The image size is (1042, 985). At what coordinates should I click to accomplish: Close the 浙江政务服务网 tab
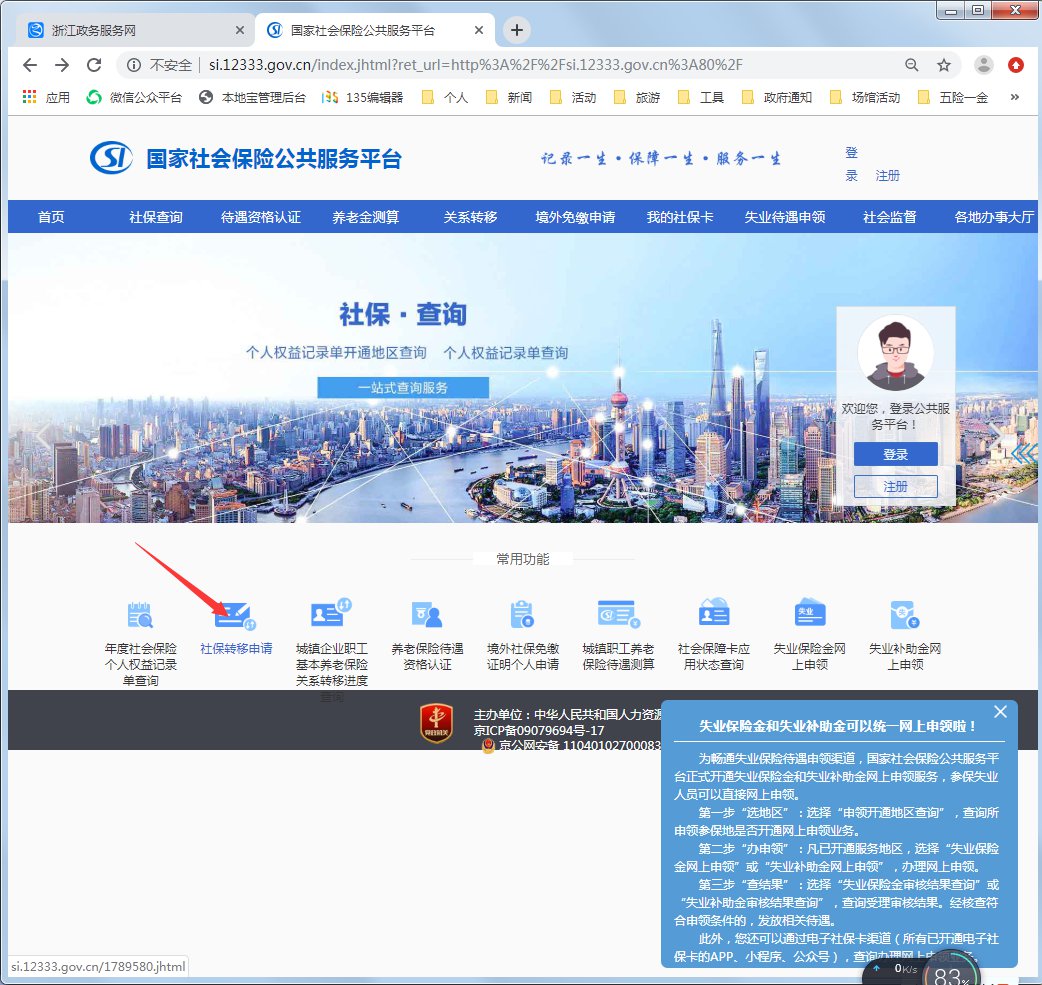click(x=240, y=31)
